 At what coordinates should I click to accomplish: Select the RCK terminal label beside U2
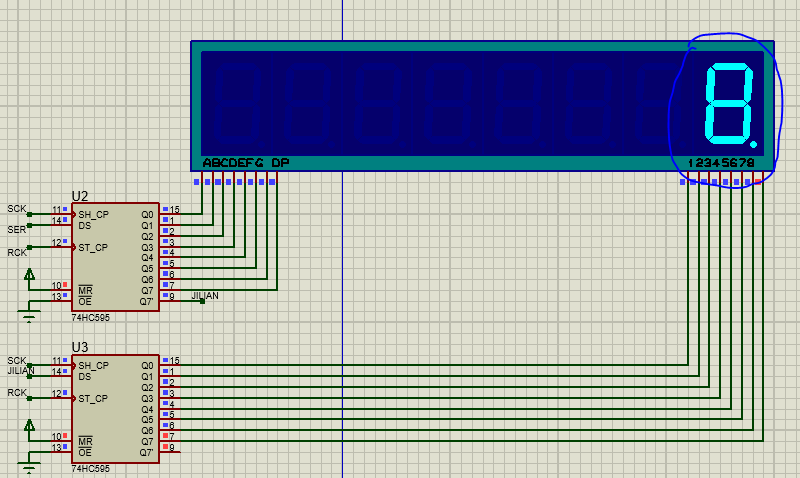[x=17, y=252]
